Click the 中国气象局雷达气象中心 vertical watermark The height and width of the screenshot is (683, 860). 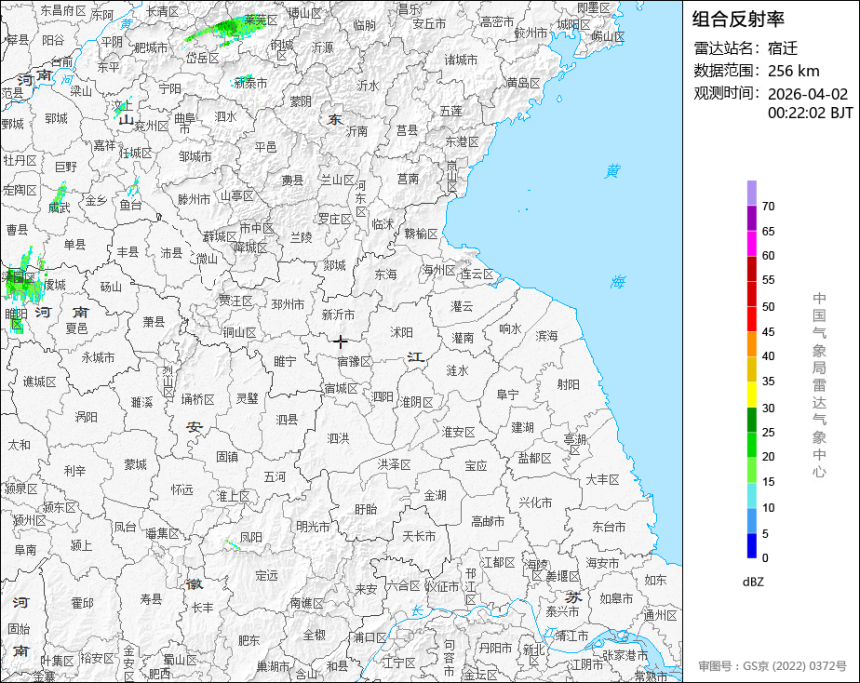818,385
